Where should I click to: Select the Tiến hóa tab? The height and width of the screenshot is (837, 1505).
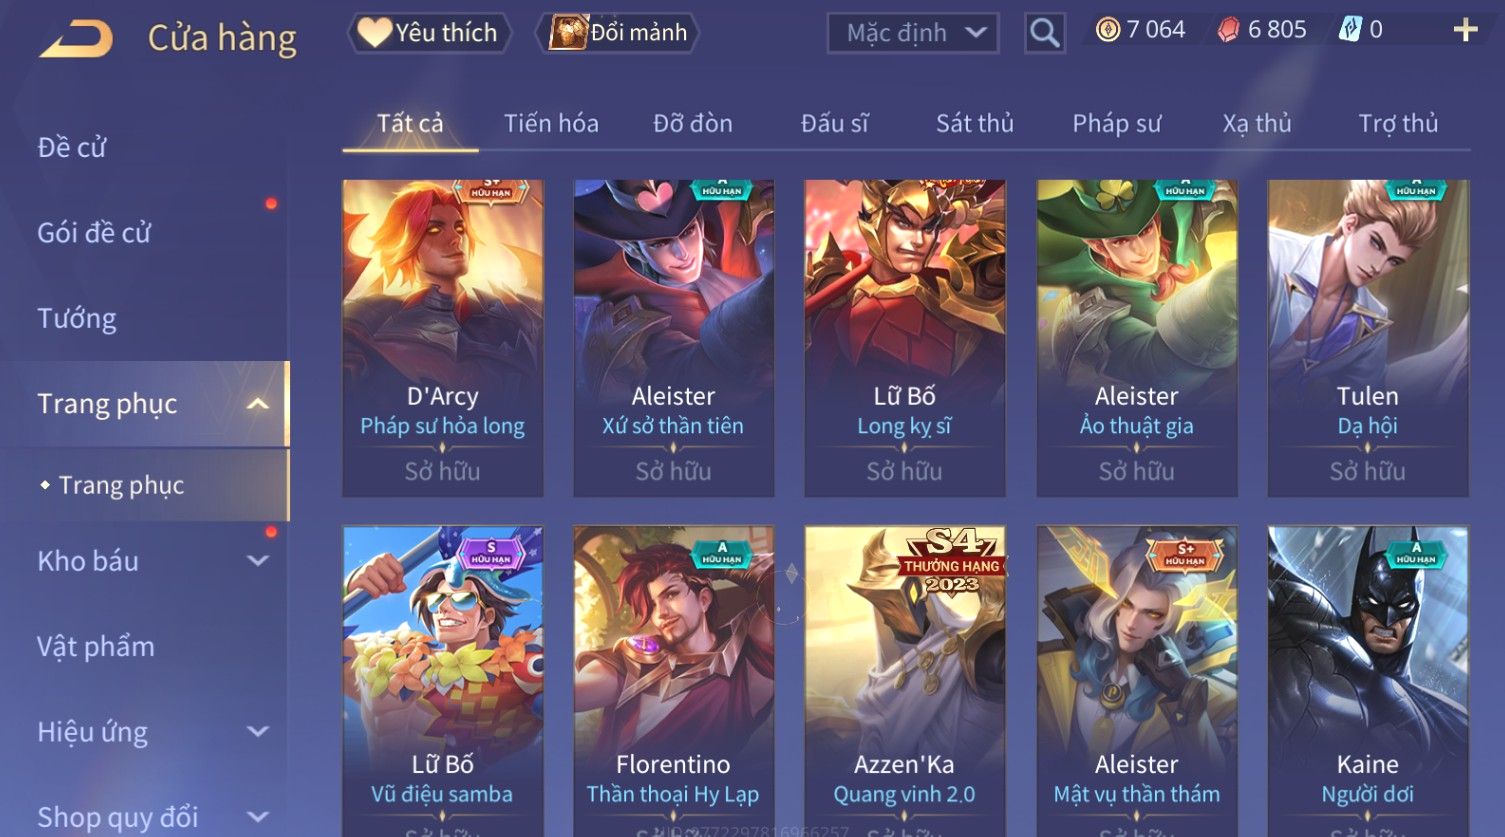(x=551, y=123)
